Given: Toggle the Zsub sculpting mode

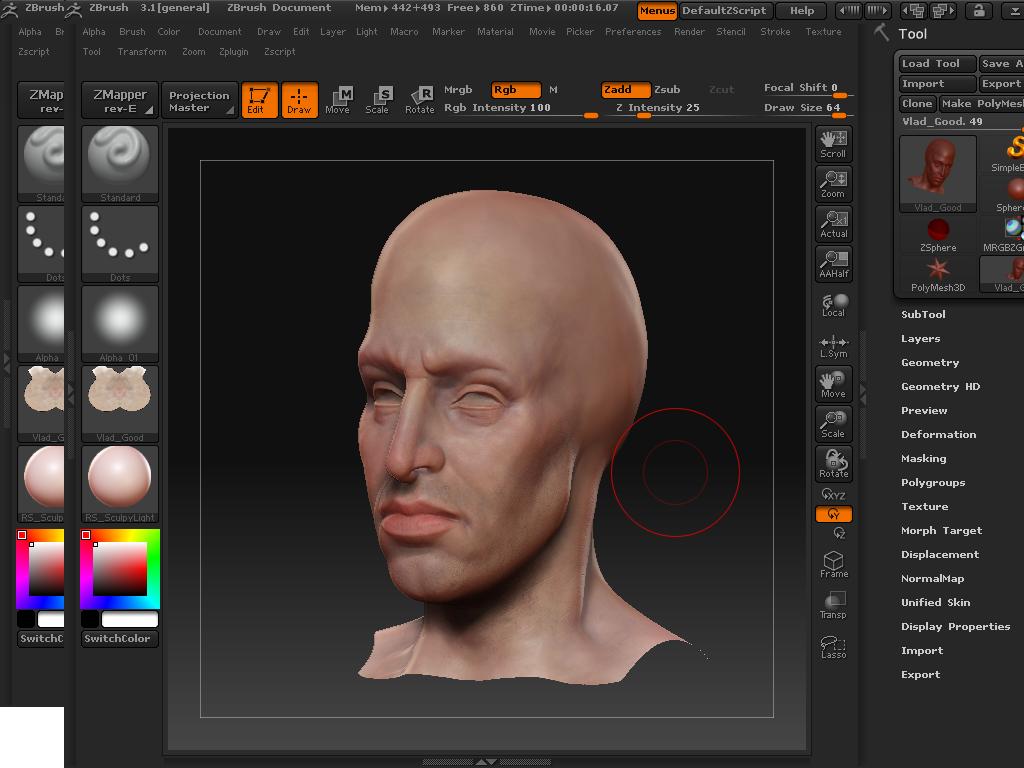Looking at the screenshot, I should (x=667, y=90).
